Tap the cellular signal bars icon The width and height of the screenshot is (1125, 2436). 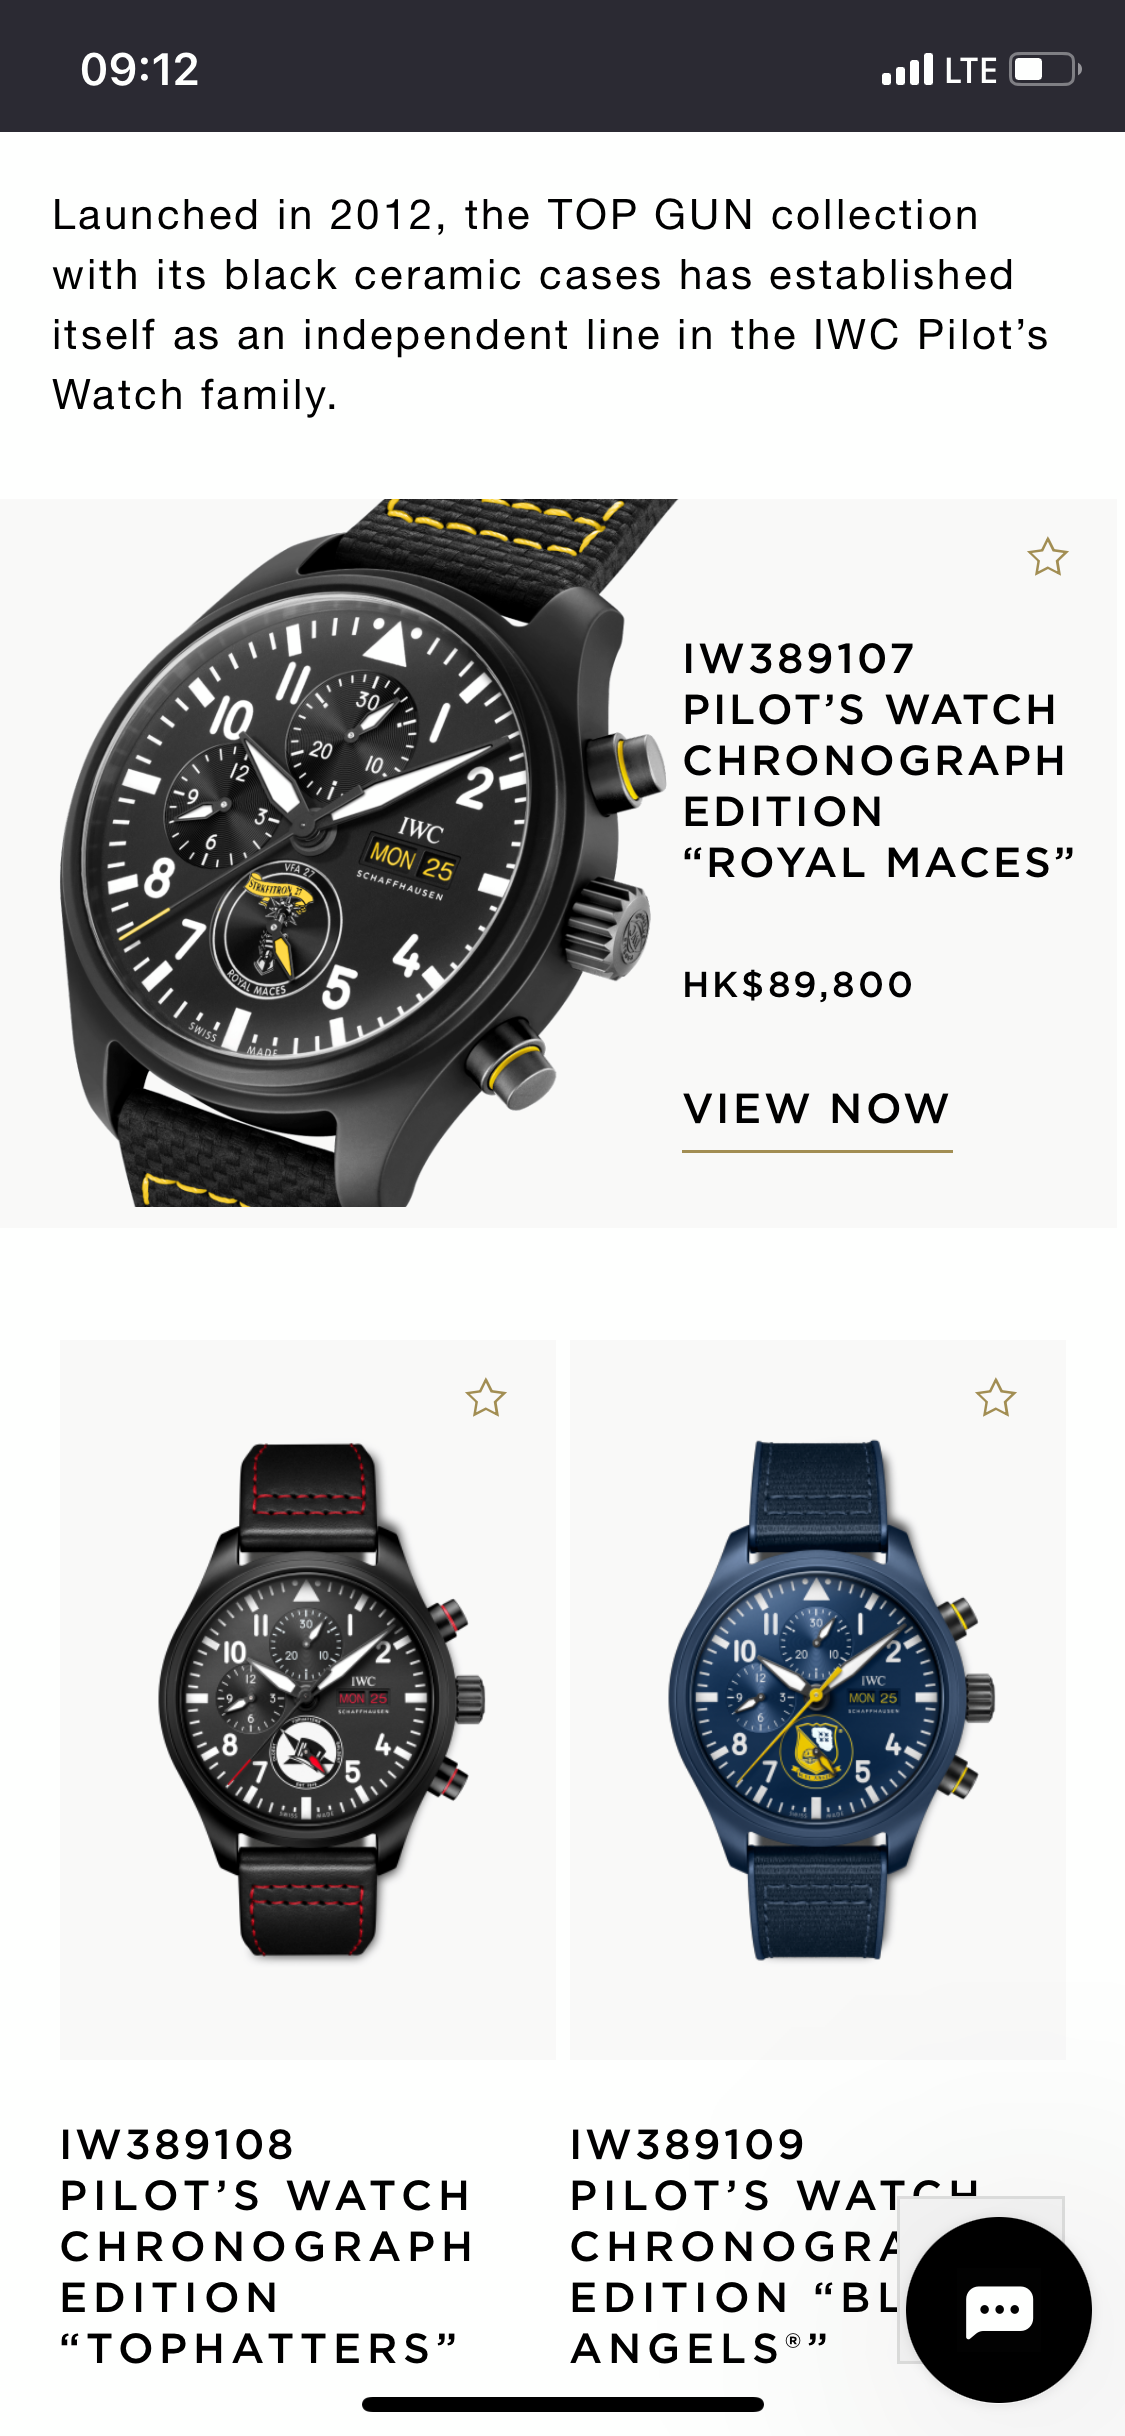pos(907,70)
